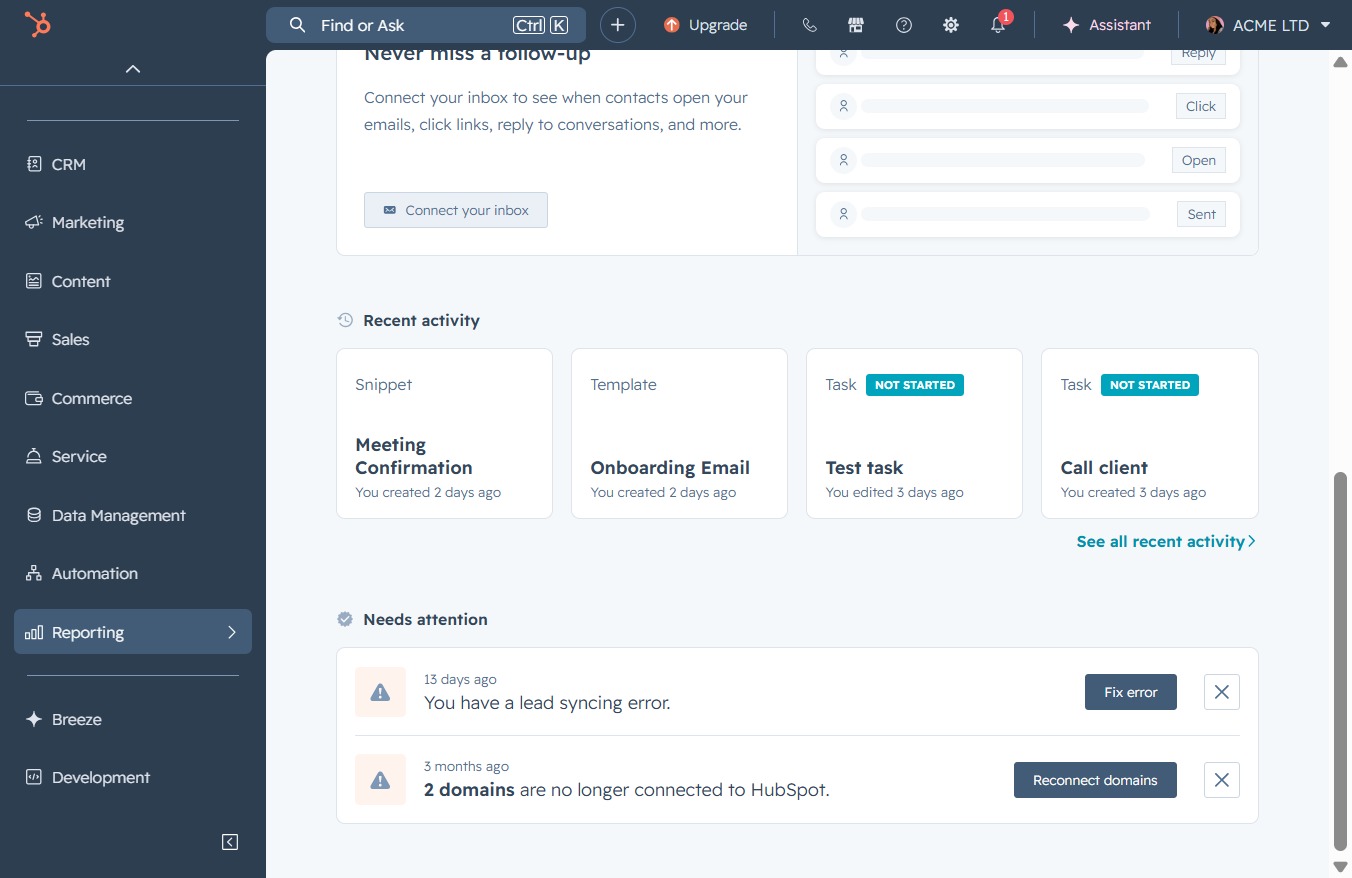The width and height of the screenshot is (1352, 878).
Task: Click Fix error button
Action: coord(1131,692)
